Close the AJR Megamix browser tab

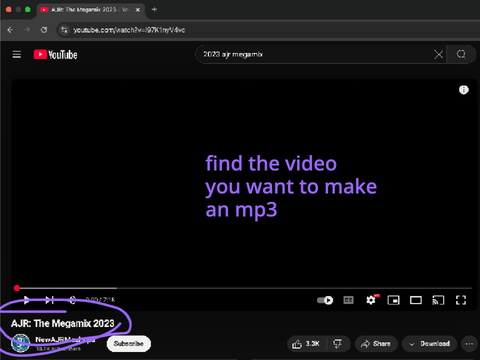point(138,10)
